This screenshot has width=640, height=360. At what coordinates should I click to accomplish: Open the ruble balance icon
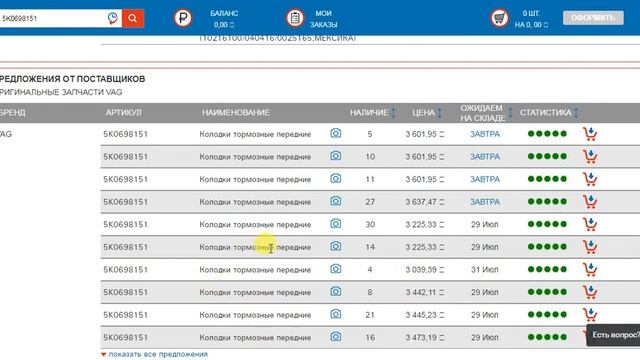coord(183,18)
